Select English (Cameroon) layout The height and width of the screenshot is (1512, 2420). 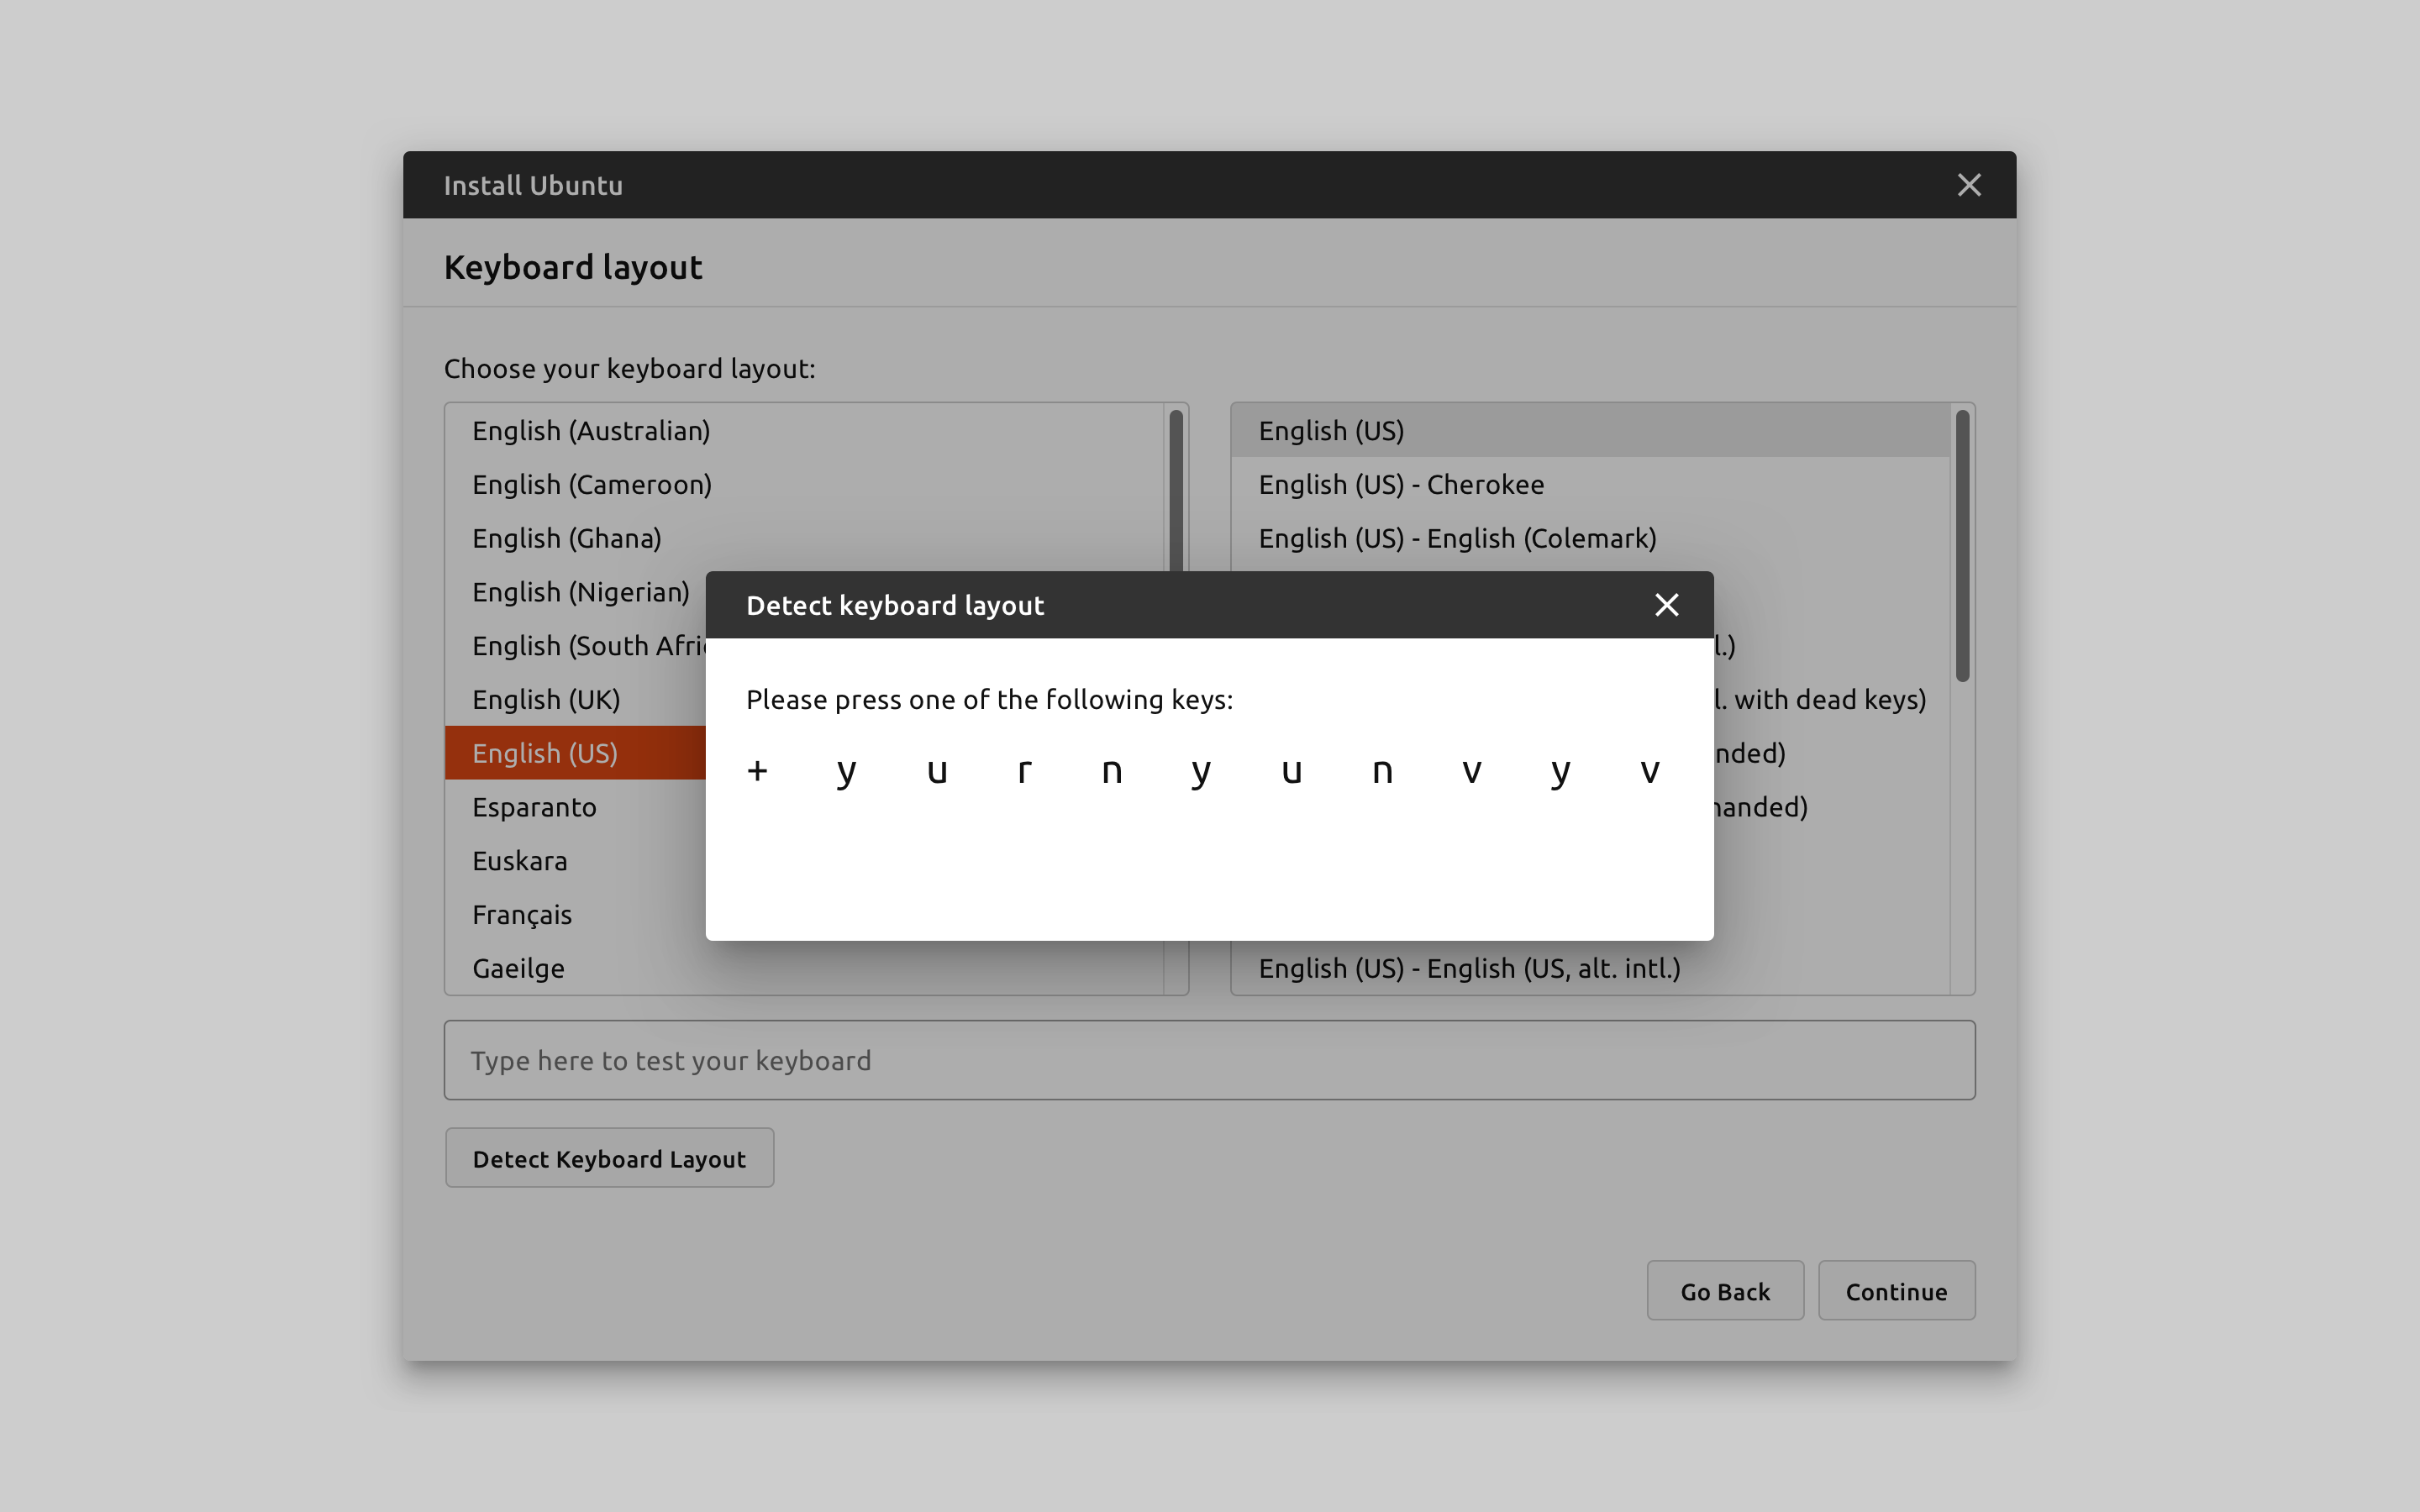coord(592,485)
